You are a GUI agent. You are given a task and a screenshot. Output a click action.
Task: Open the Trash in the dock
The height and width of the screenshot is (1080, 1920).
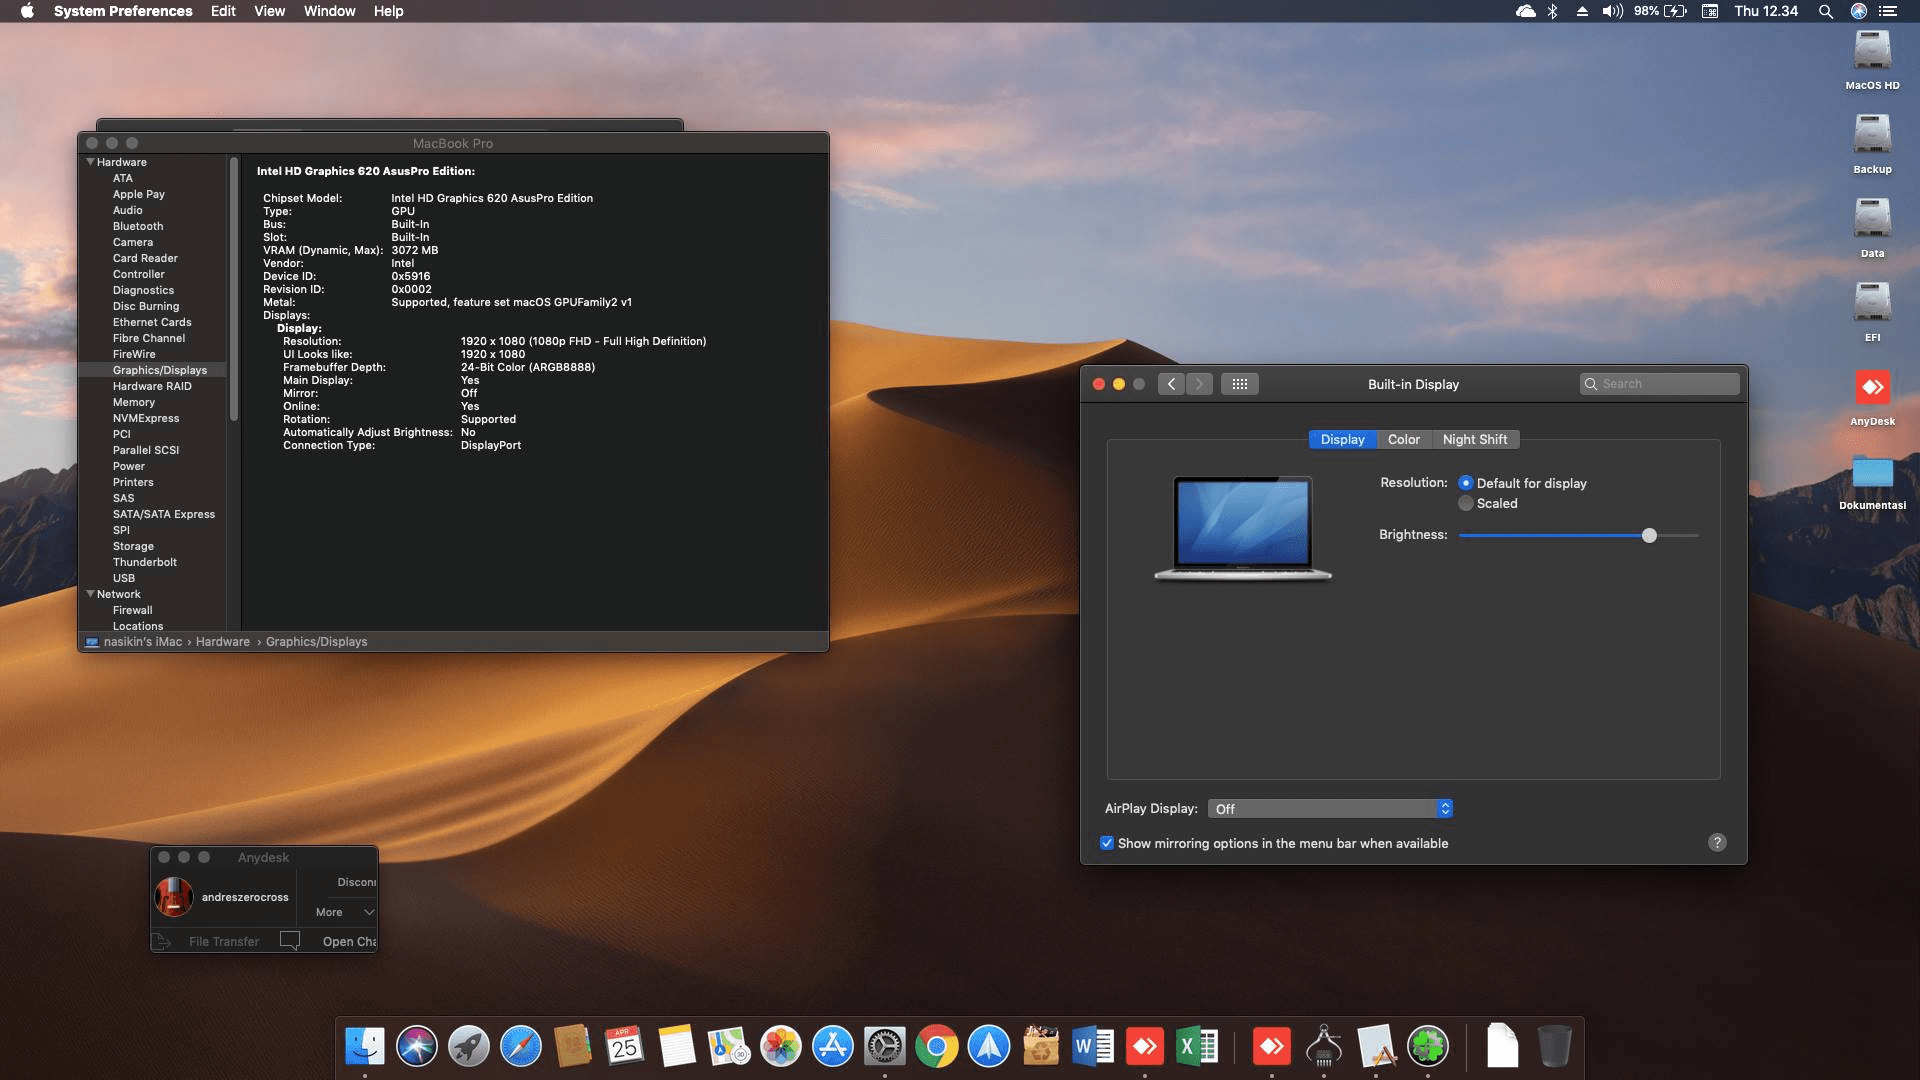[1554, 1047]
